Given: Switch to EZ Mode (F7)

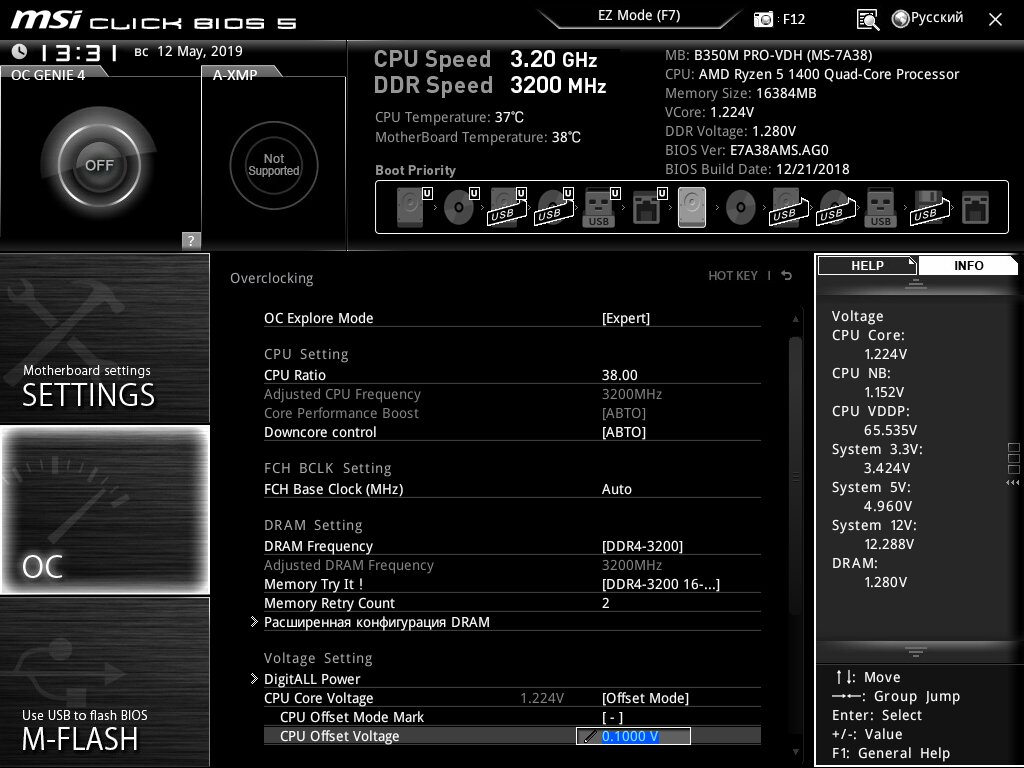Looking at the screenshot, I should coord(639,16).
